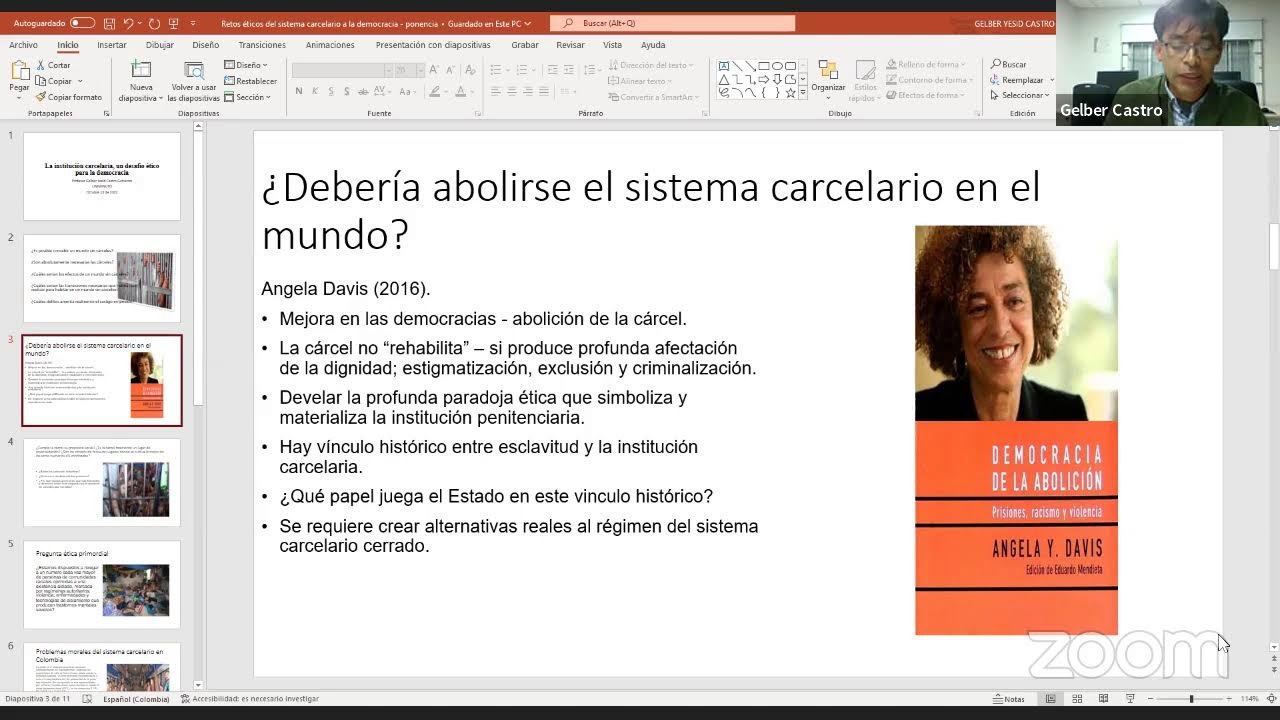Open the Seleccionar dropdown
This screenshot has height=720, width=1280.
[1020, 95]
